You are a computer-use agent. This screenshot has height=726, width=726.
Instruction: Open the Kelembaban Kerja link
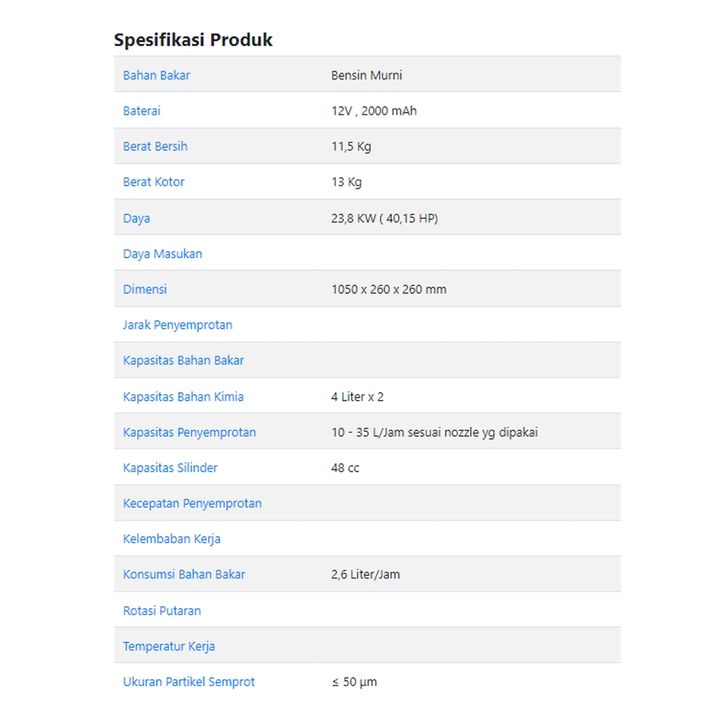pyautogui.click(x=171, y=539)
